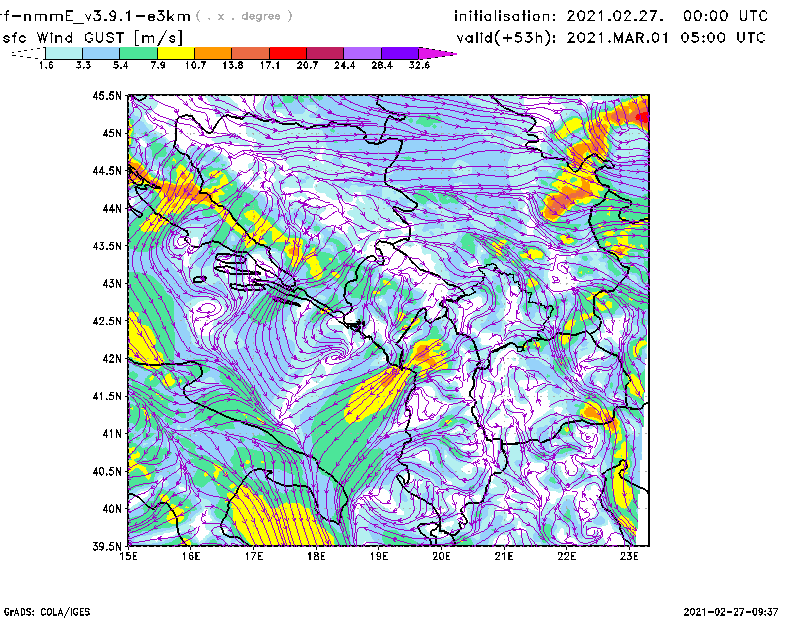The image size is (800, 618).
Task: Click the "40N" latitude label
Action: point(112,509)
